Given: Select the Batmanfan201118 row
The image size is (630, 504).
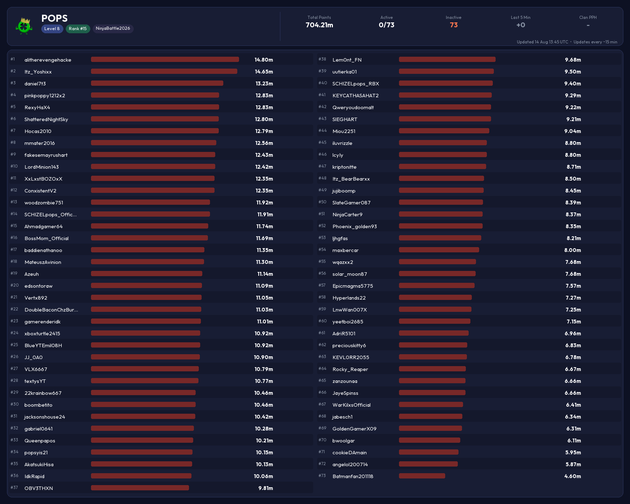Looking at the screenshot, I should click(469, 476).
